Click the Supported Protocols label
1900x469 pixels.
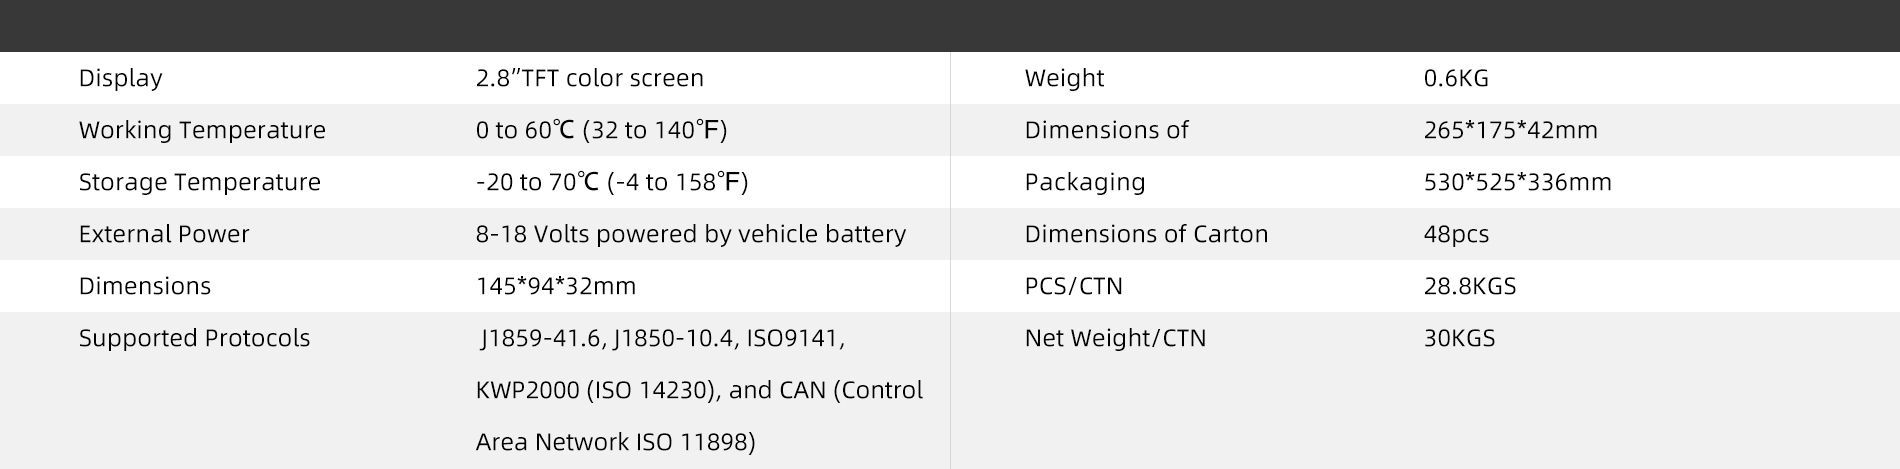pyautogui.click(x=194, y=338)
